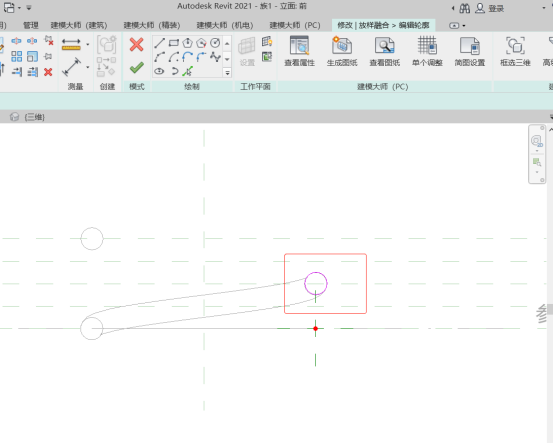Viewport: 554px width, 443px height.
Task: Open 简图设置 settings
Action: point(470,51)
